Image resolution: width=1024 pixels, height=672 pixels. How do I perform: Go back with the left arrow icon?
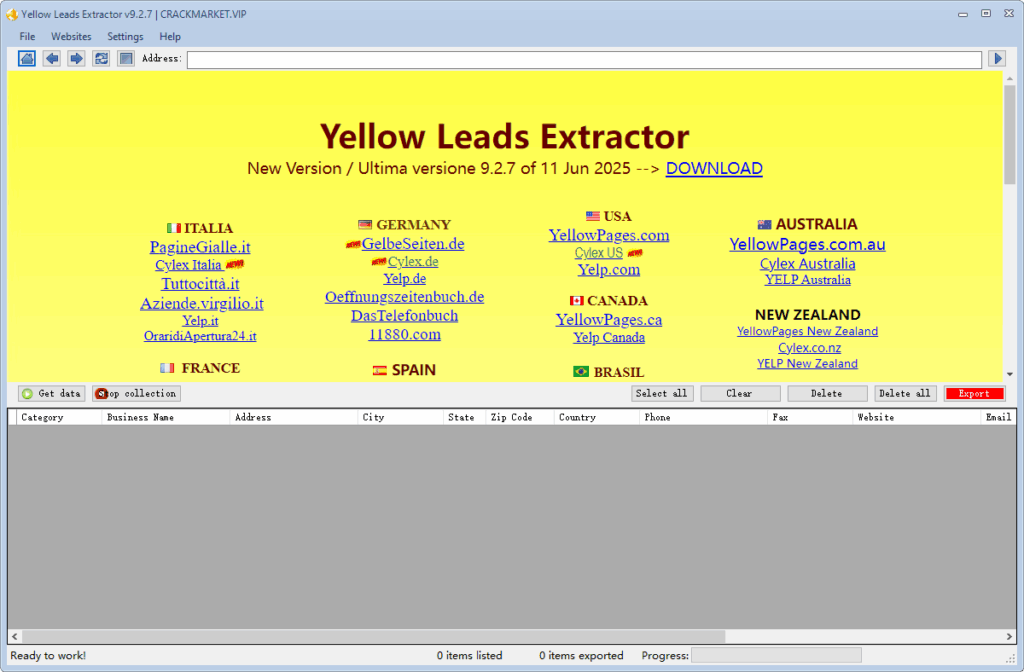pyautogui.click(x=52, y=59)
